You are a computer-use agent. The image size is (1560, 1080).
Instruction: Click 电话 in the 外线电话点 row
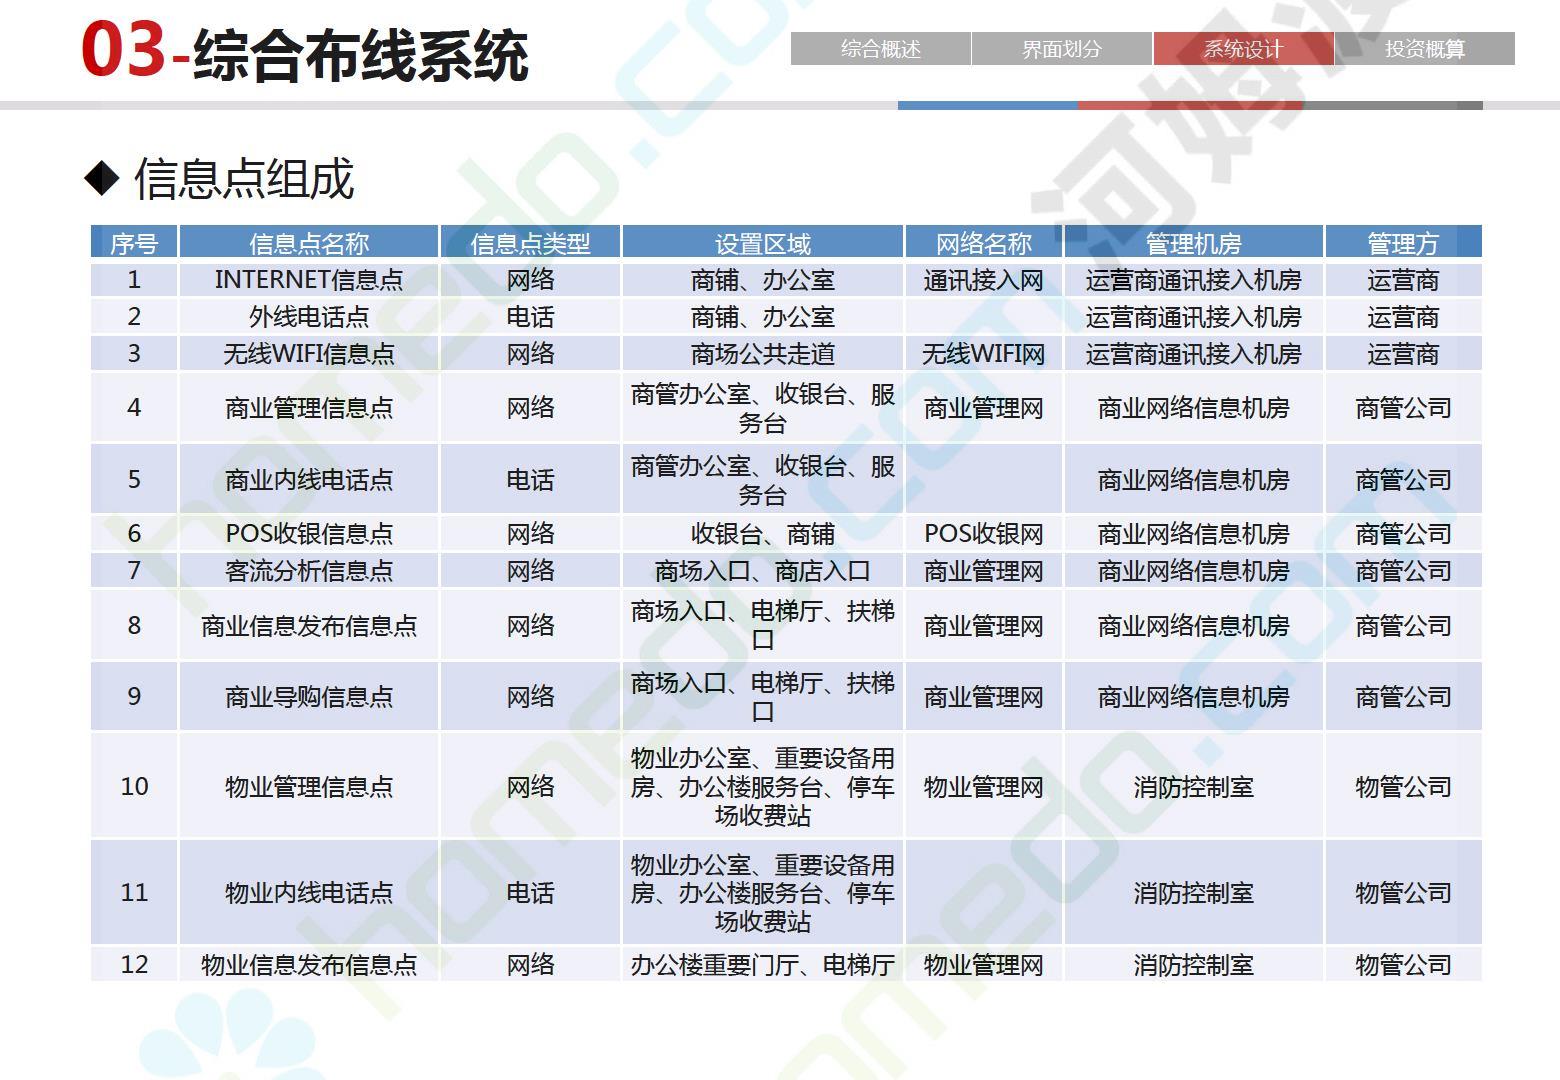coord(530,317)
